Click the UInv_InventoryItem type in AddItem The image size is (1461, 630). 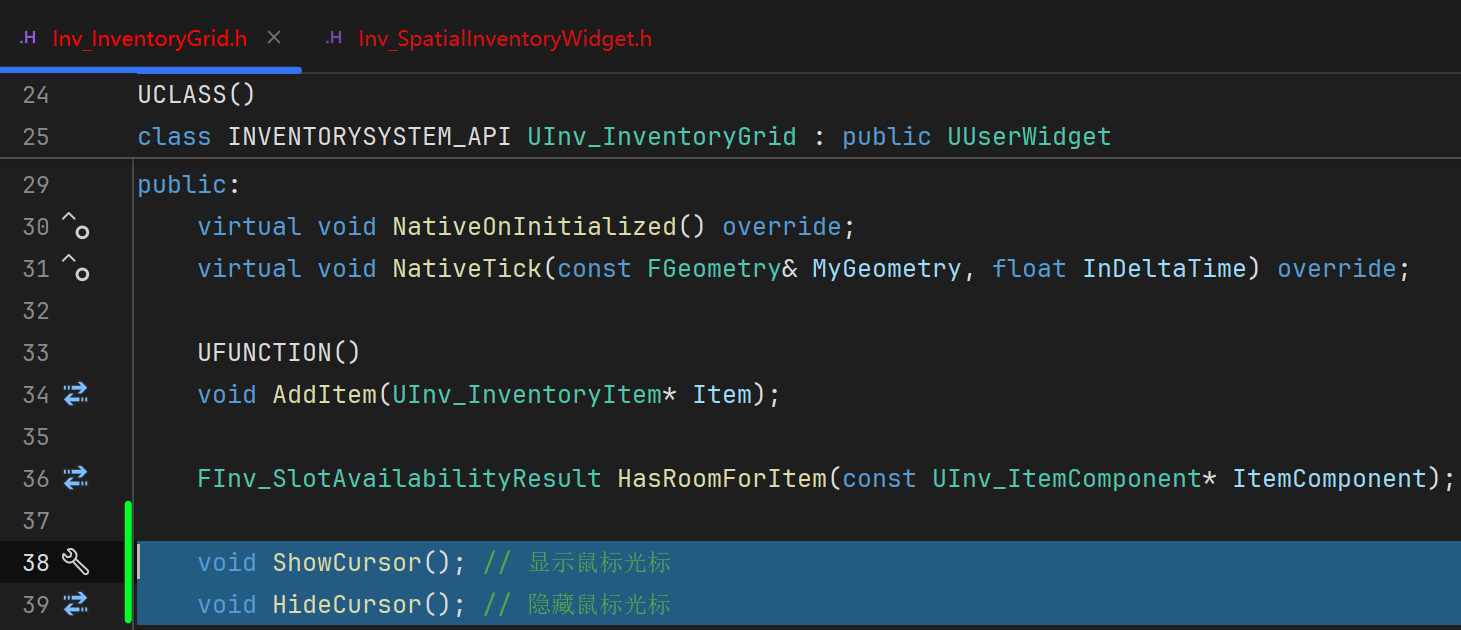pos(527,394)
